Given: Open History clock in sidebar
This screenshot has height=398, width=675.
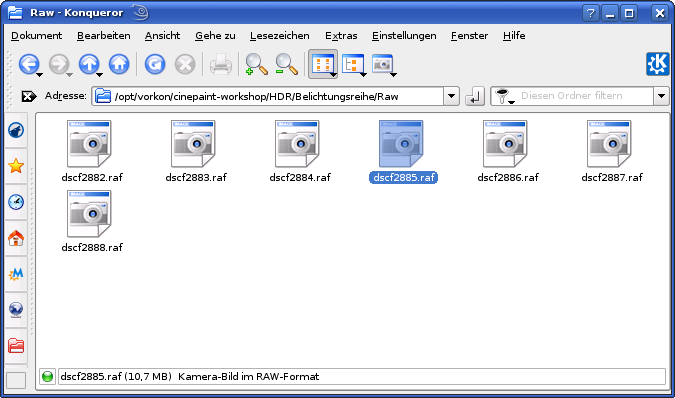Looking at the screenshot, I should tap(16, 202).
